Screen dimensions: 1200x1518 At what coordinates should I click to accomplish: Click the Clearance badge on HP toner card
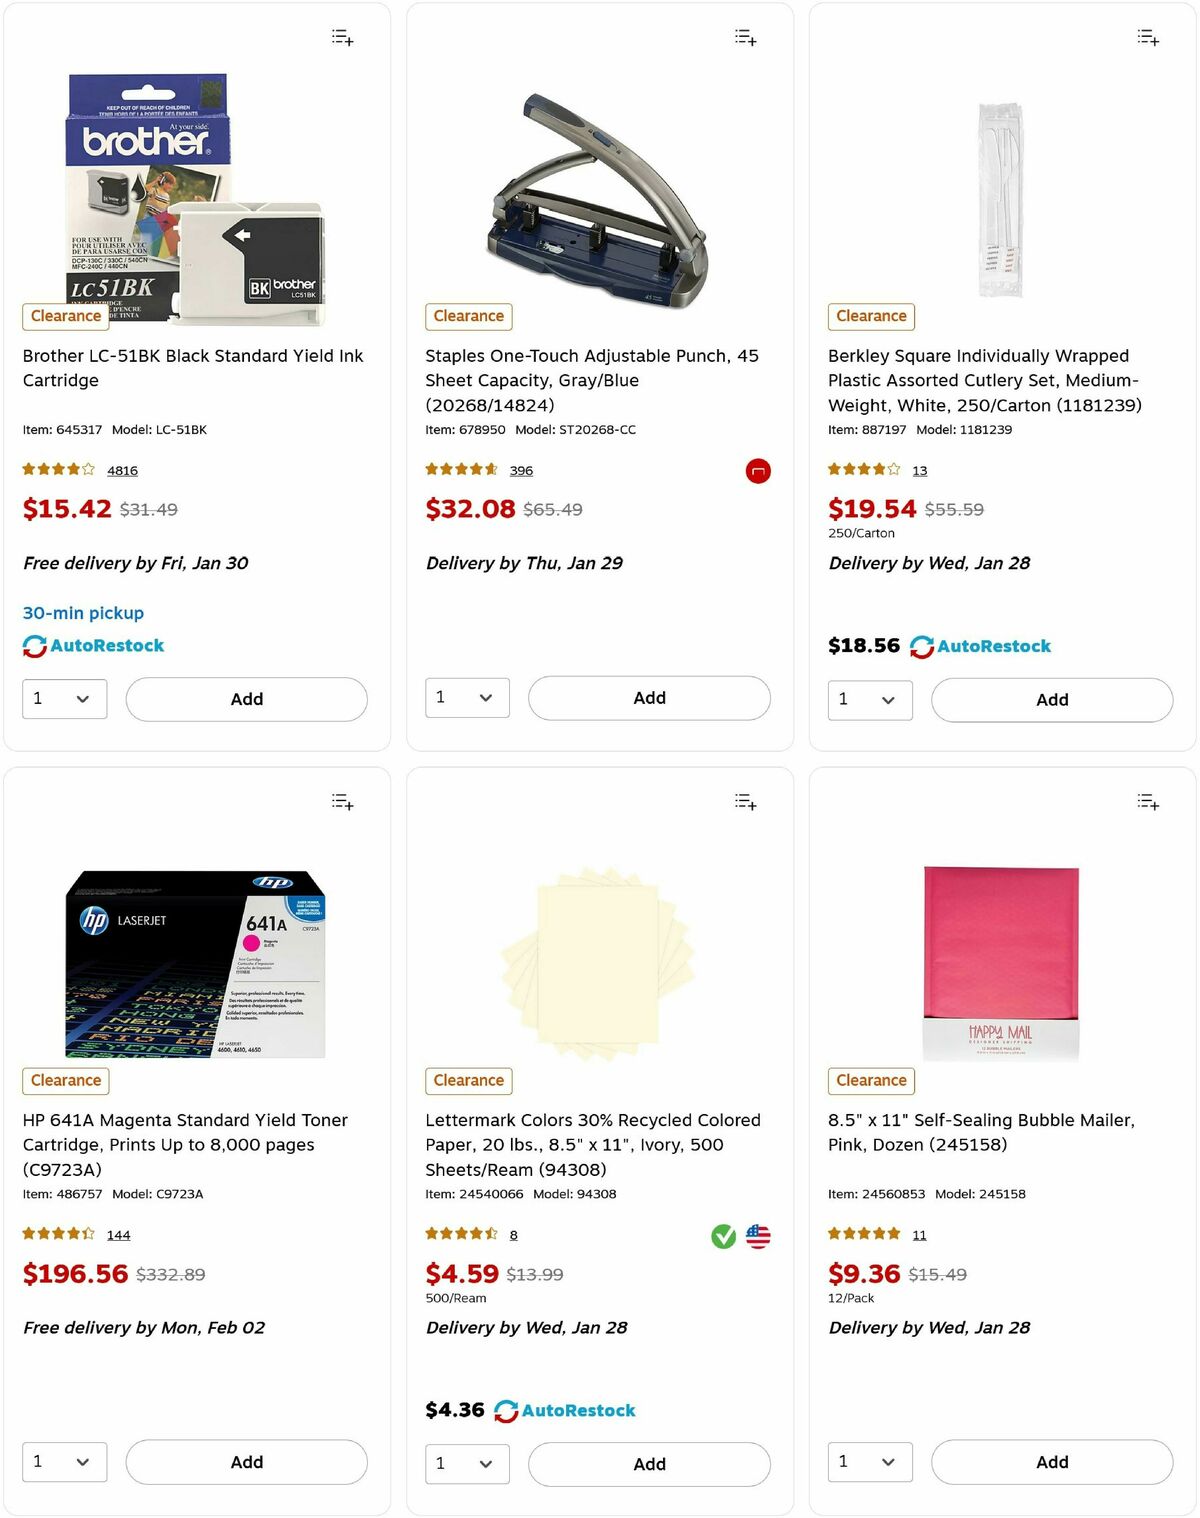[65, 1081]
